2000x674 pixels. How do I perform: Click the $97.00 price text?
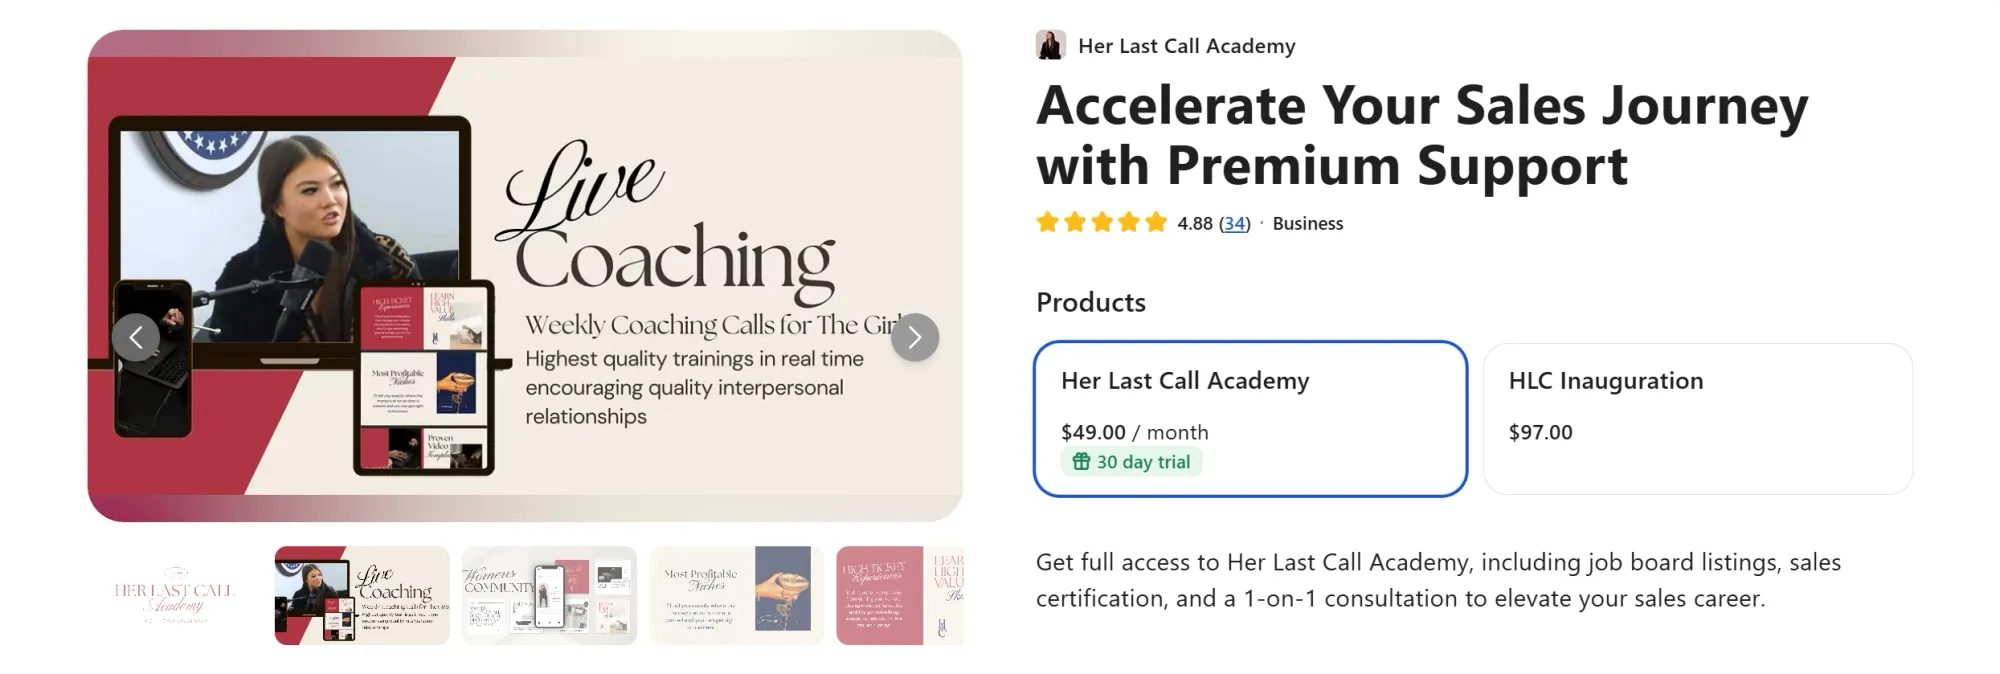coord(1540,432)
